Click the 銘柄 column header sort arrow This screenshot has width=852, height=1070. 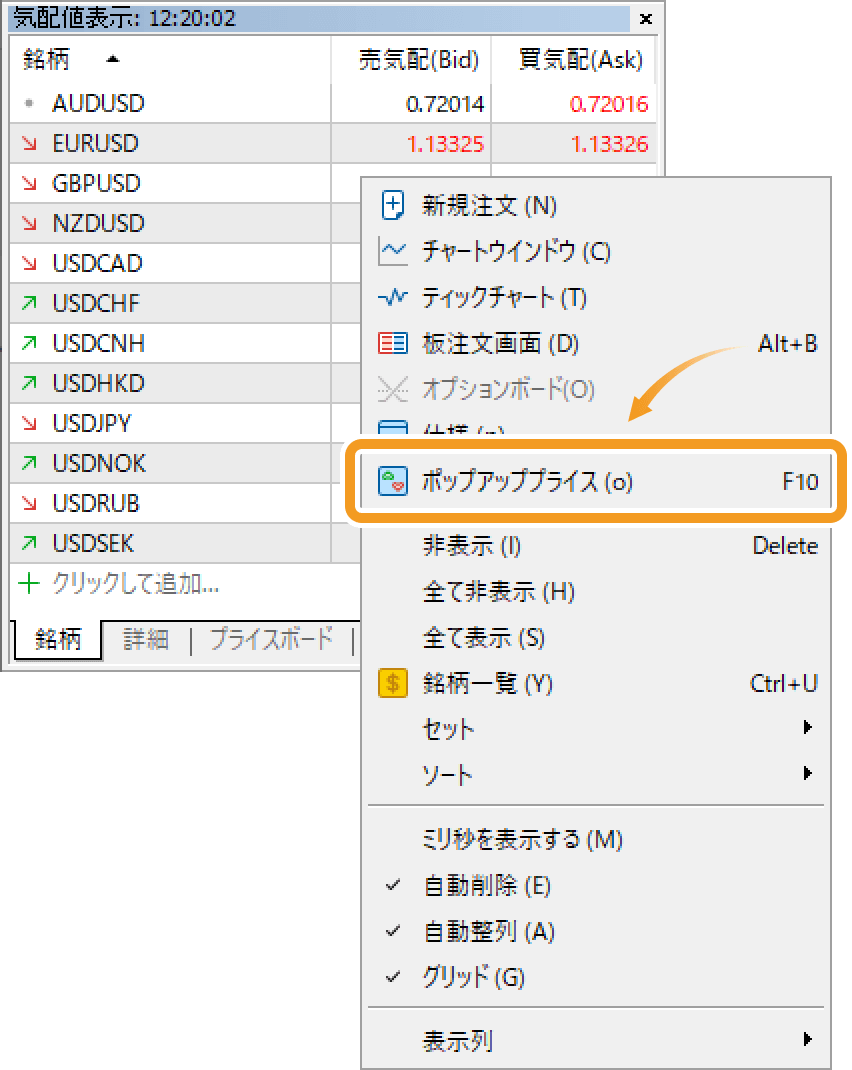point(112,59)
